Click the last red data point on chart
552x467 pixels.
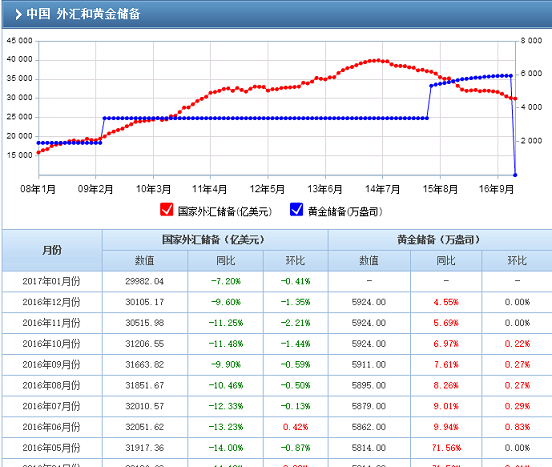515,99
